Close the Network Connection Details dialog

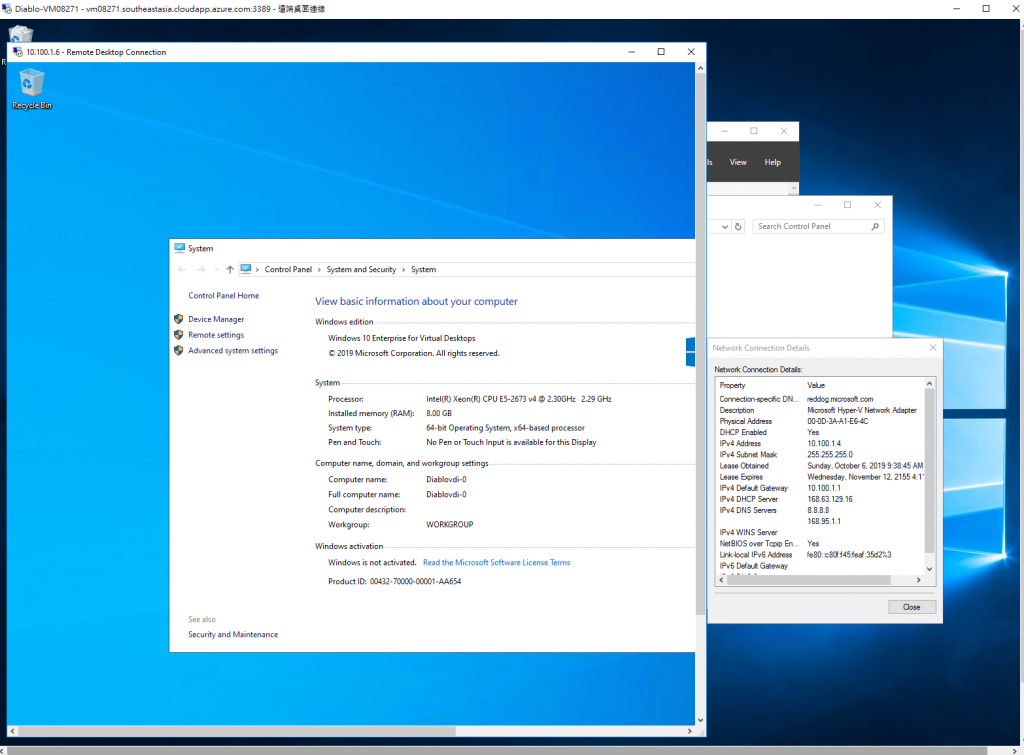tap(912, 607)
